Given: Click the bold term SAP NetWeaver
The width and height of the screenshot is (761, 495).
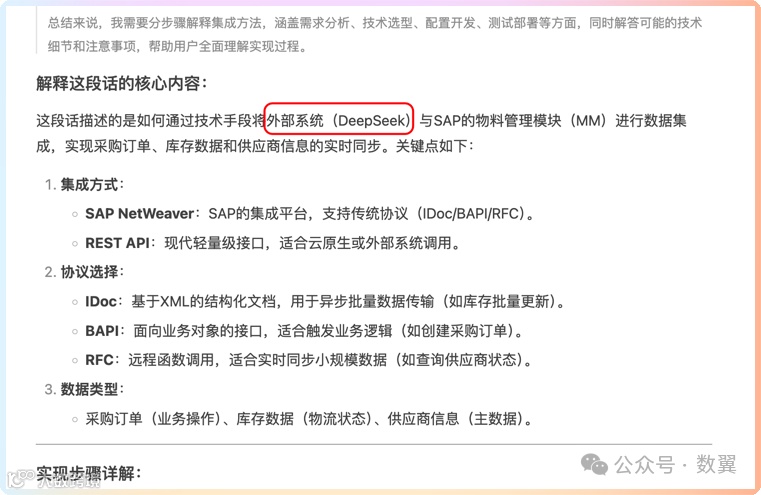Looking at the screenshot, I should 140,214.
